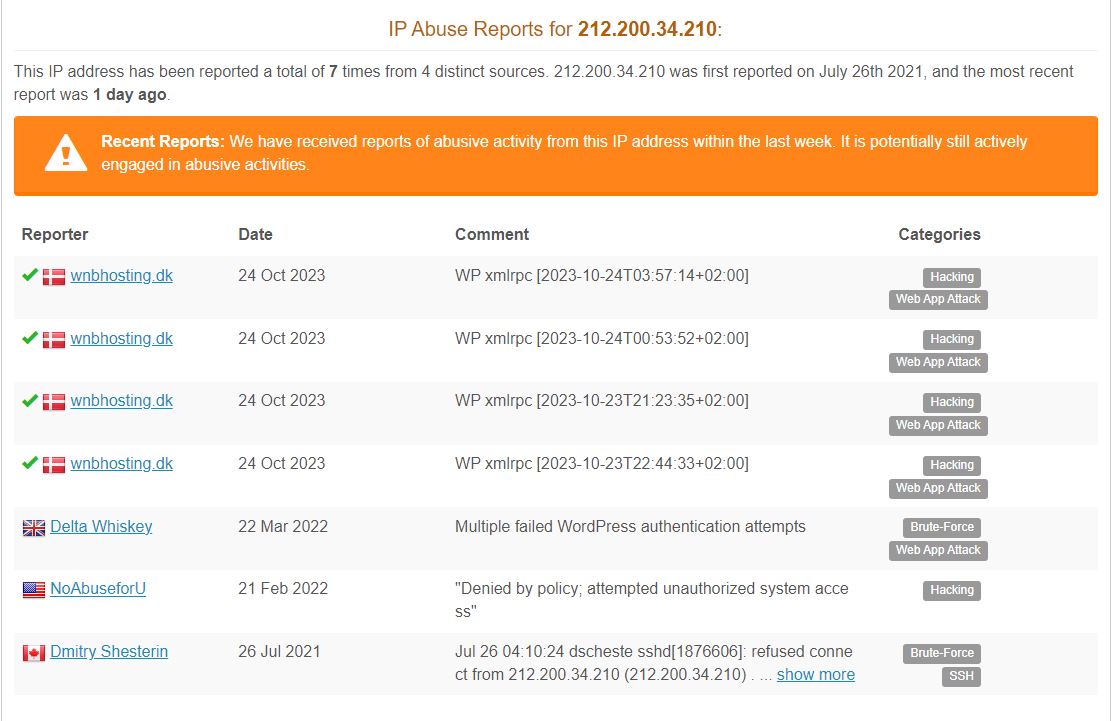Click the green checkmark in the first wnbhosting.dk row
The height and width of the screenshot is (721, 1113).
(x=30, y=275)
